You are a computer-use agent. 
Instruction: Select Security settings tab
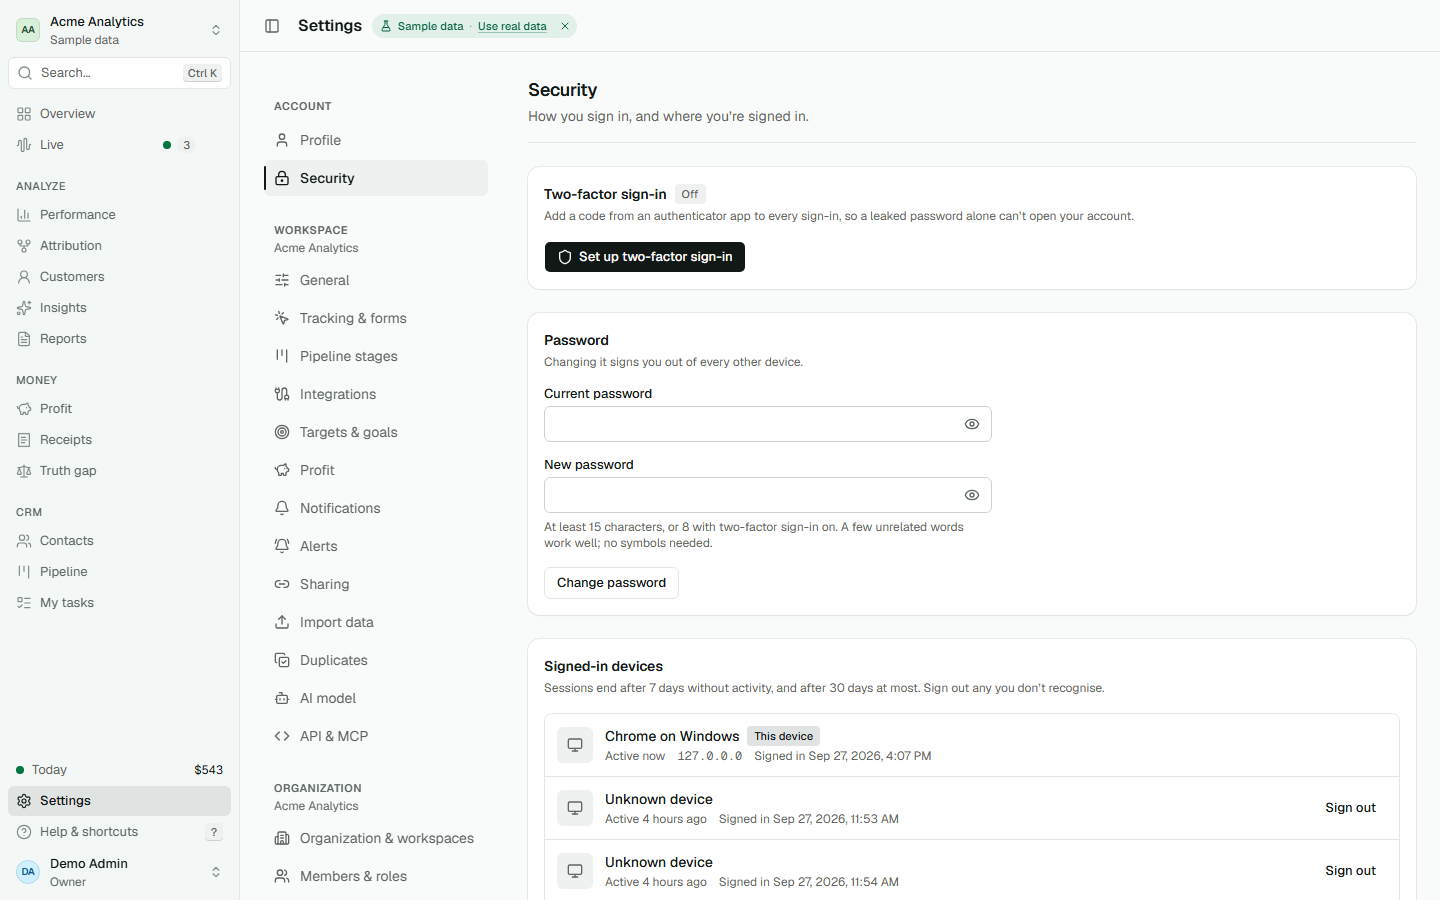pos(376,178)
